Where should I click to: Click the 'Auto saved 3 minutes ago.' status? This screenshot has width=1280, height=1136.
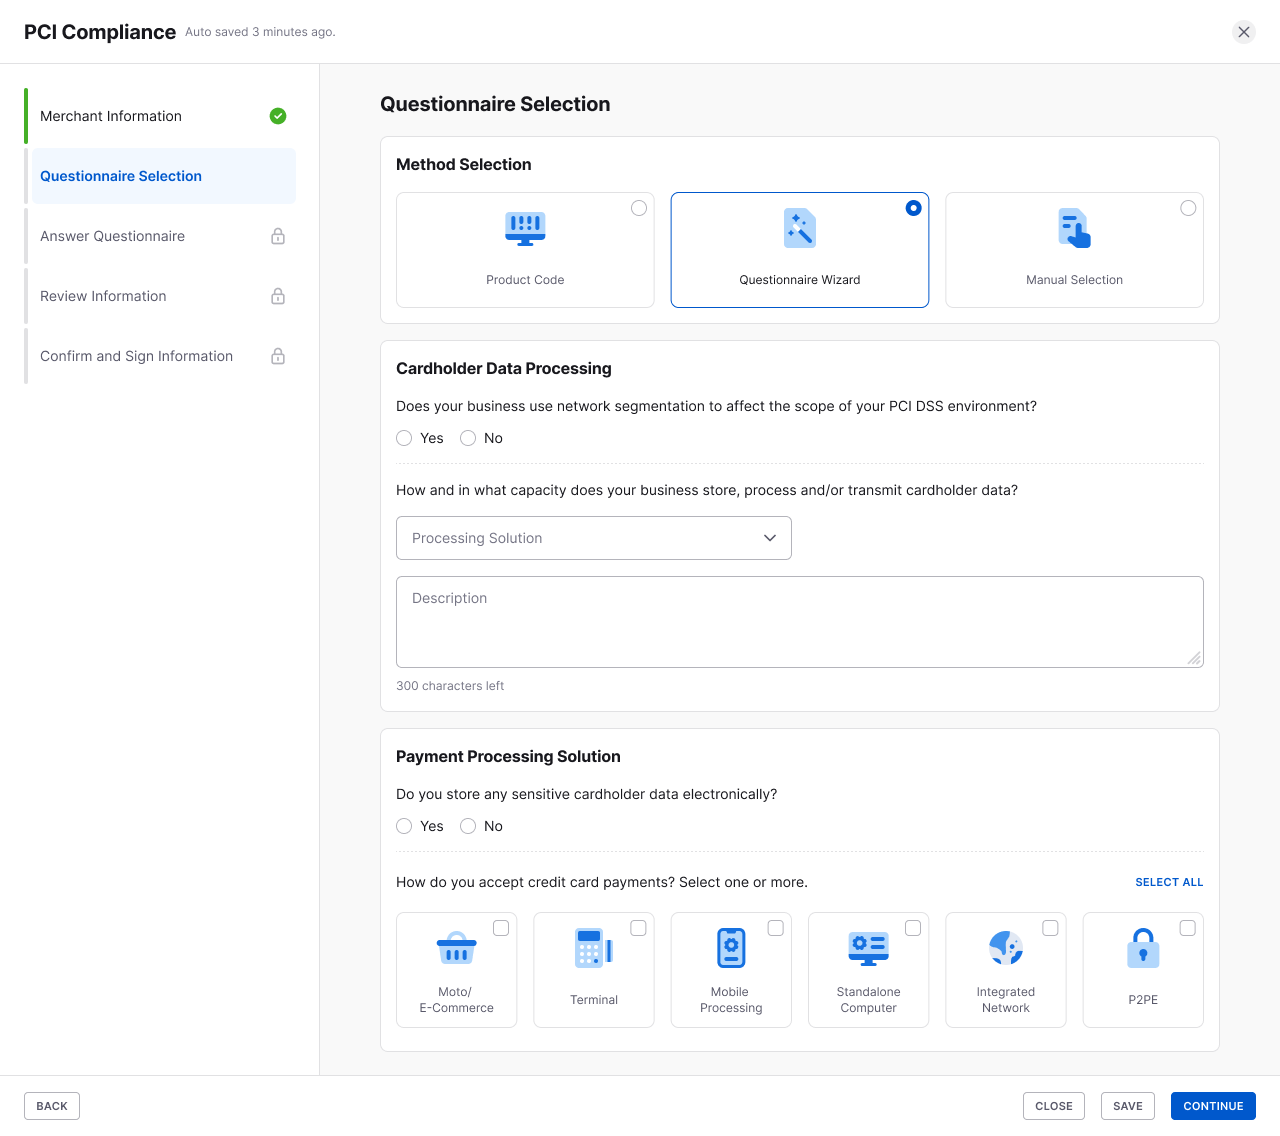click(x=260, y=32)
